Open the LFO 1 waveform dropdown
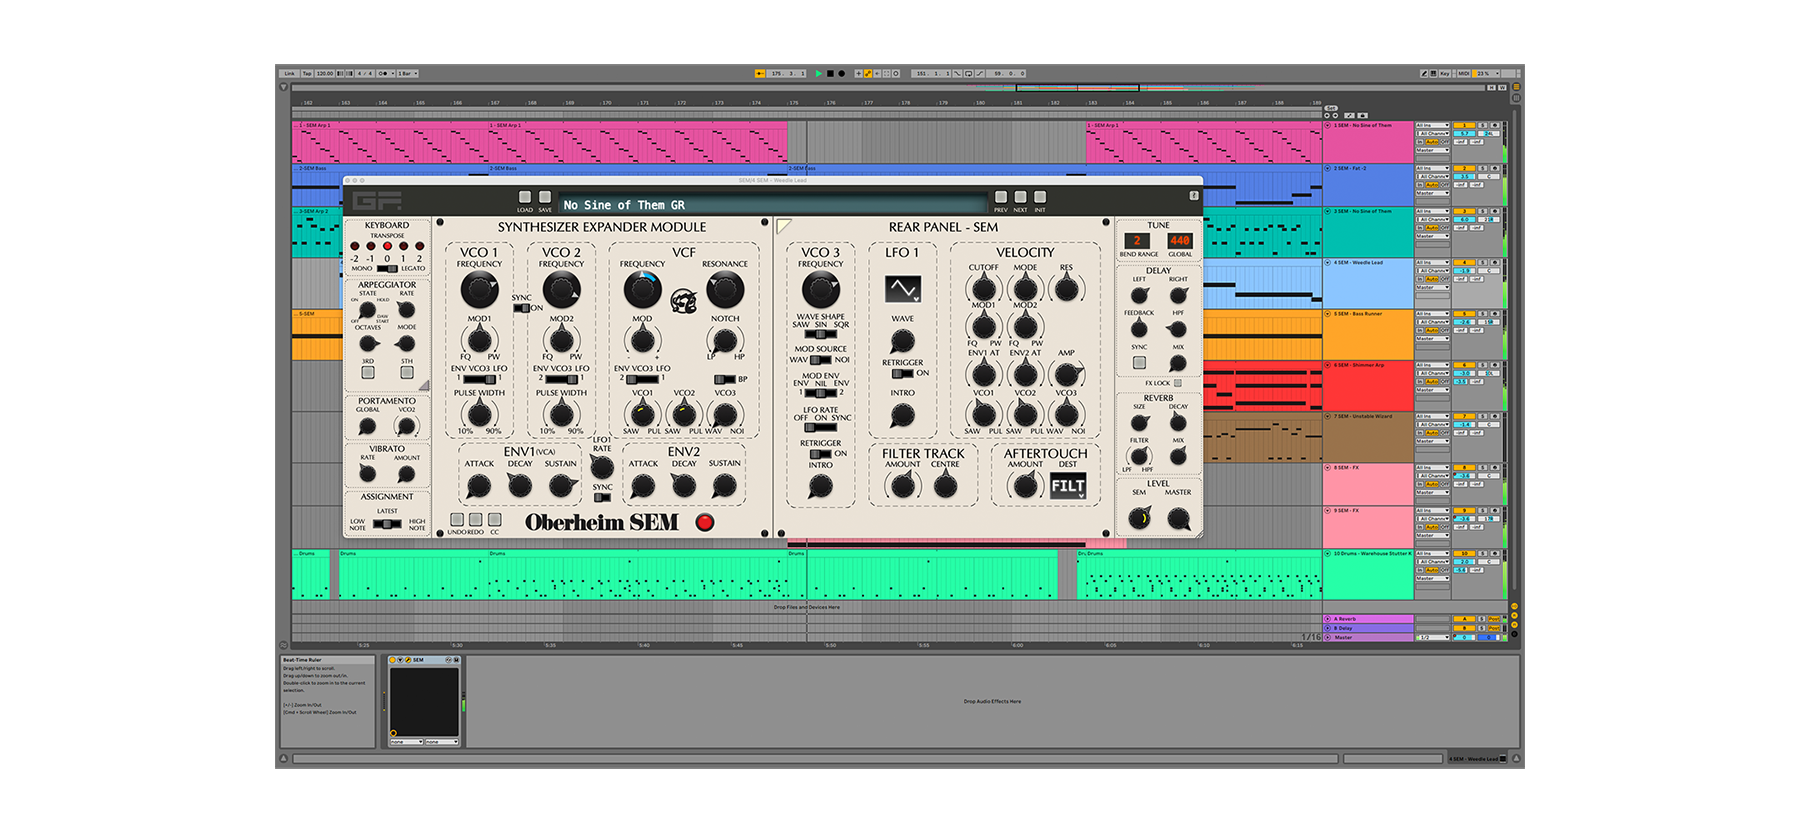 pos(903,290)
